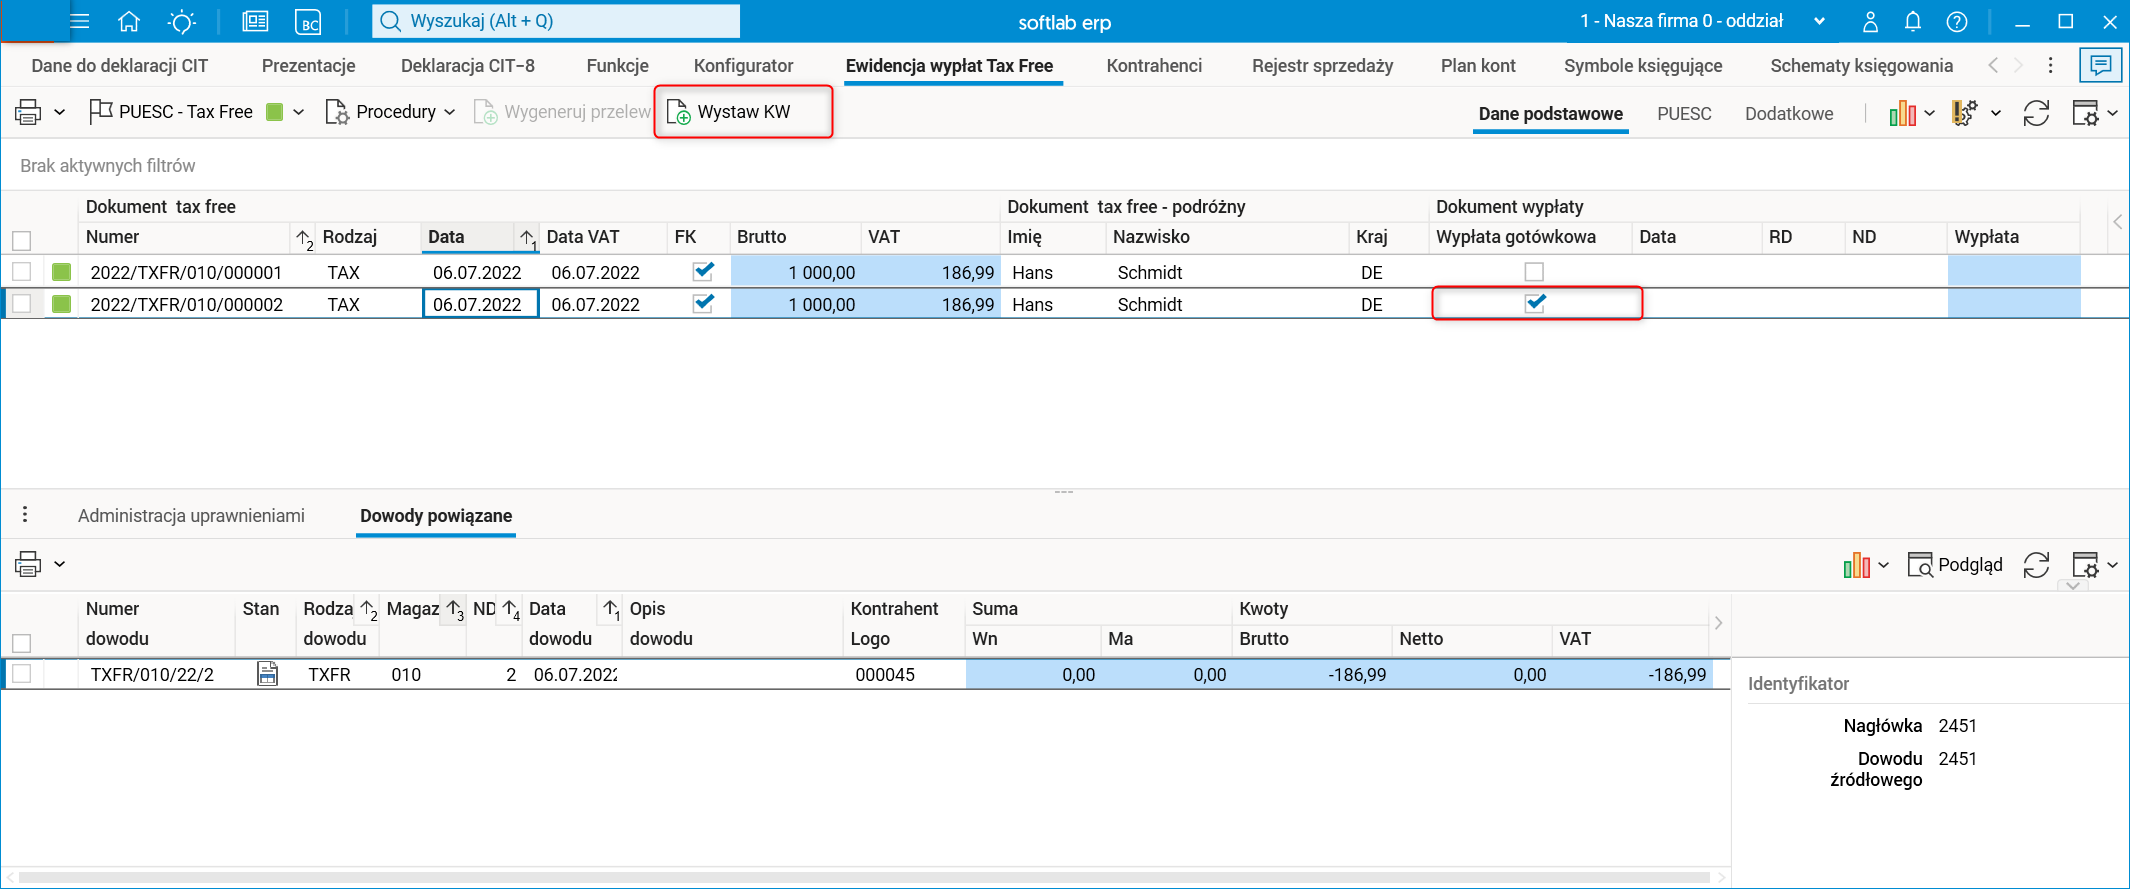Open the hamburger main menu
Image resolution: width=2130 pixels, height=889 pixels.
click(x=80, y=21)
